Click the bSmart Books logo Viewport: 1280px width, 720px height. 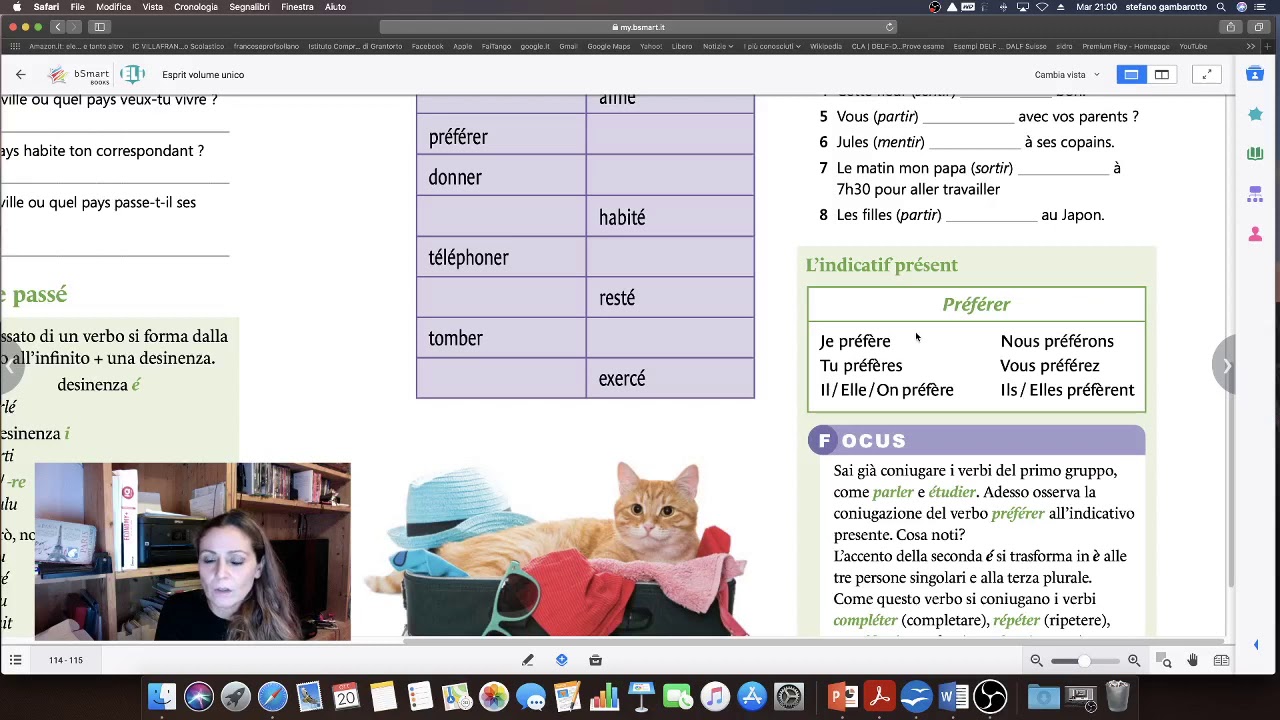(x=80, y=74)
